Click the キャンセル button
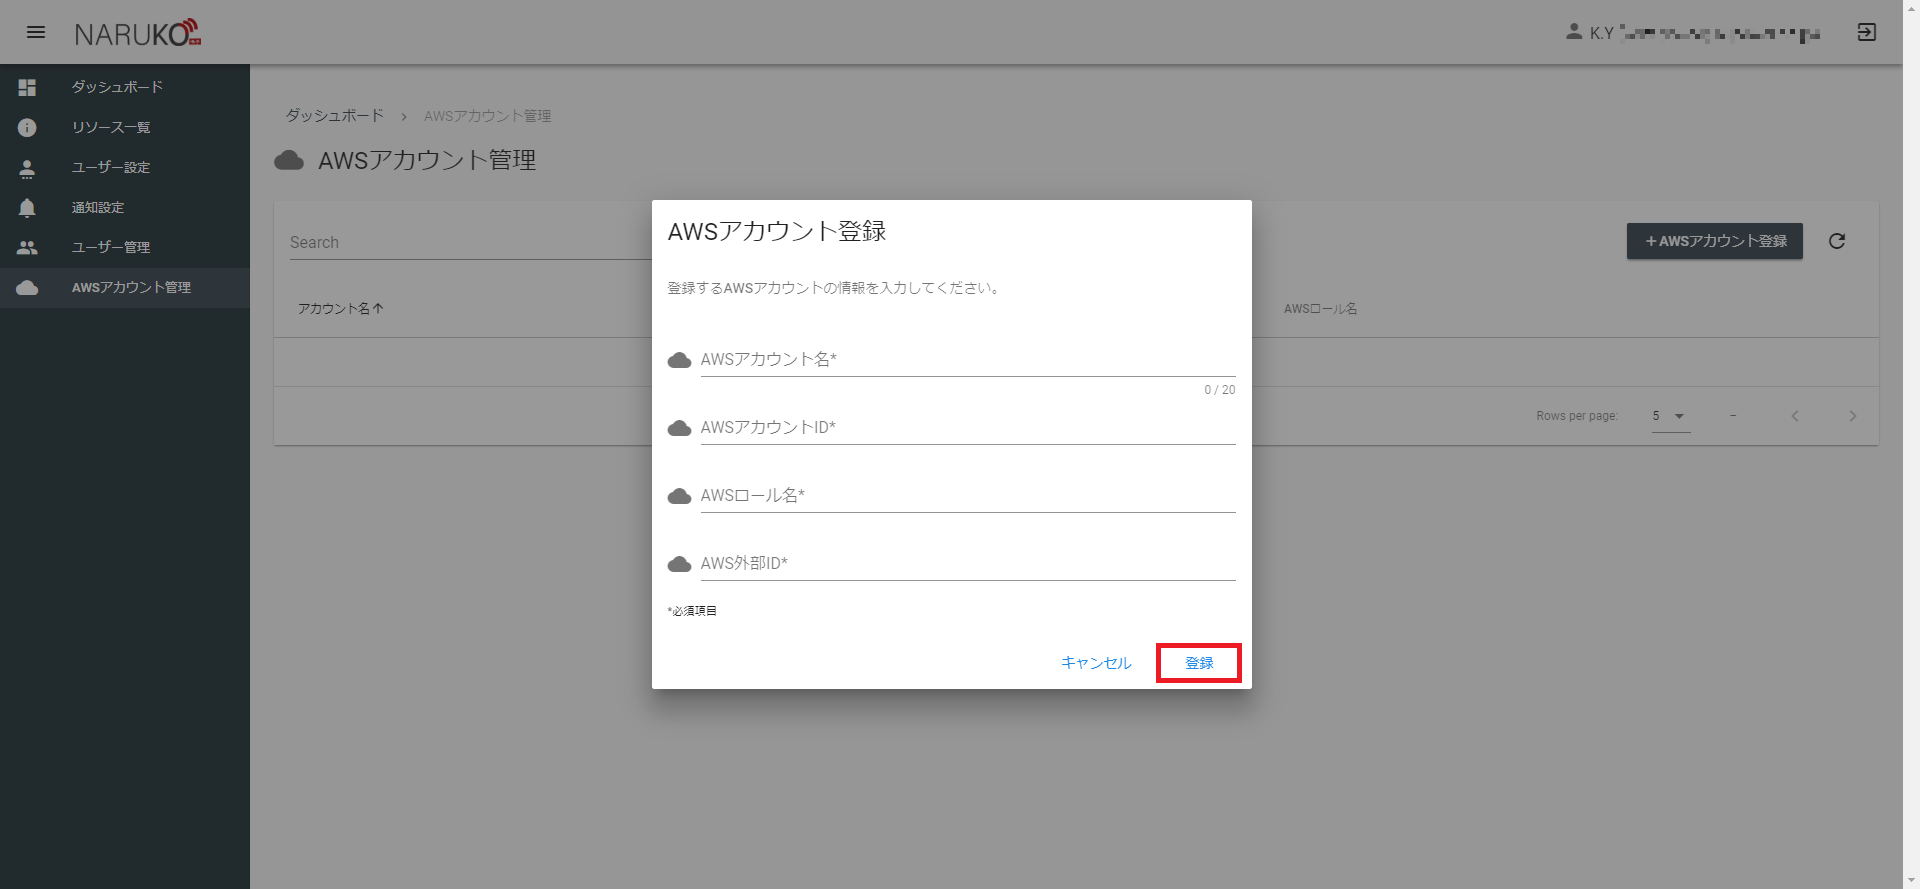Viewport: 1920px width, 889px height. [1096, 663]
